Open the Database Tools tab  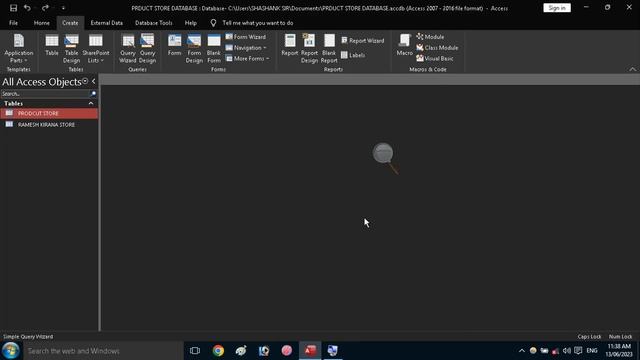pyautogui.click(x=153, y=23)
